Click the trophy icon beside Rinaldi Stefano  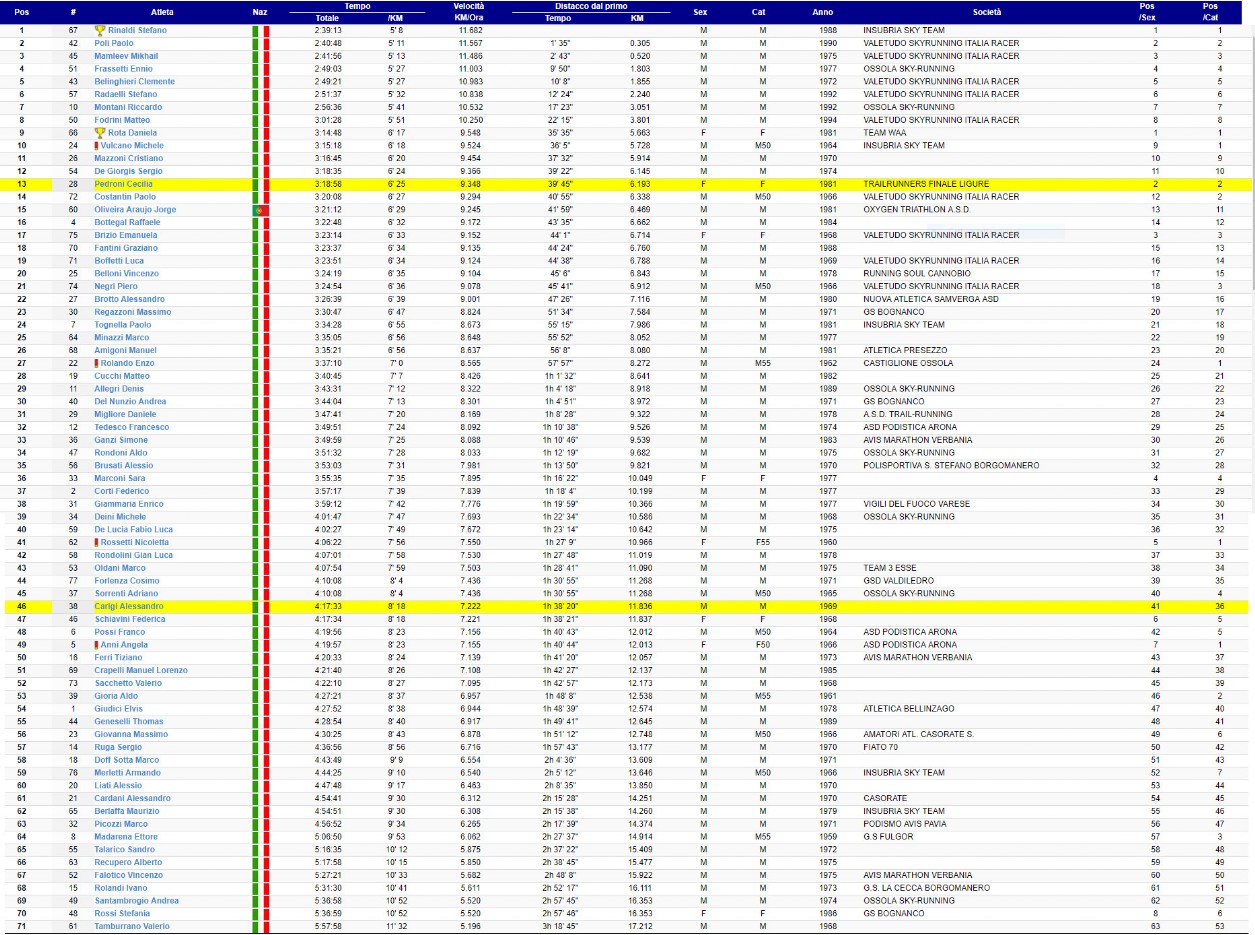click(100, 30)
